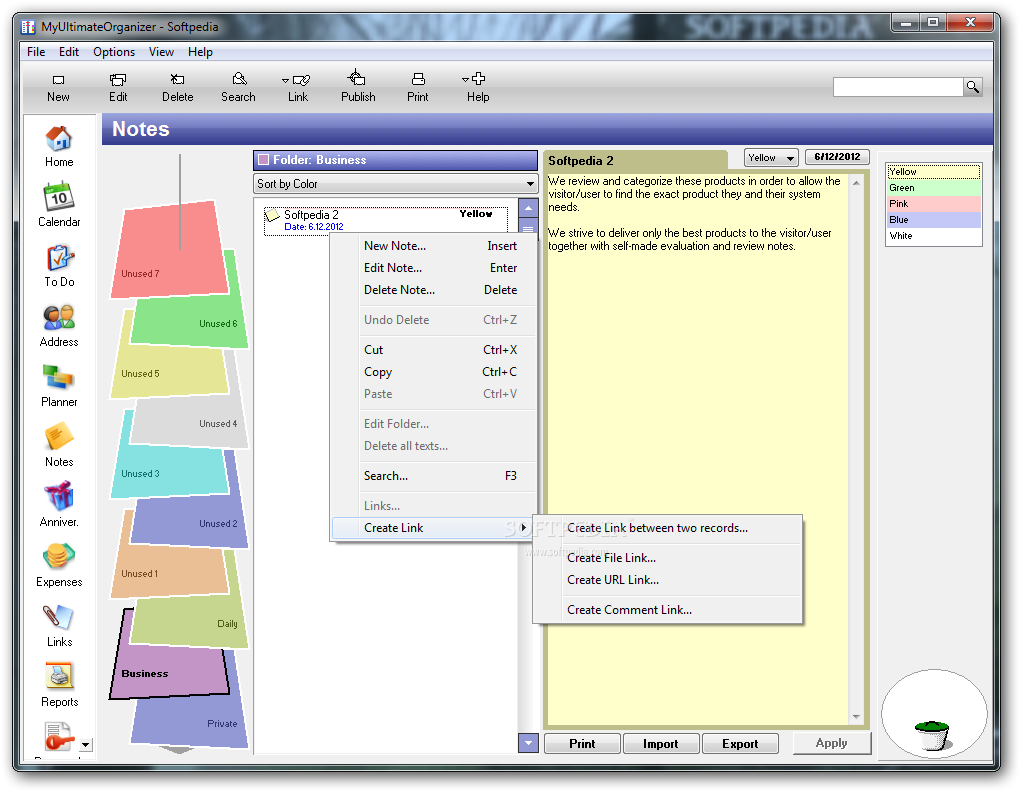Click the top search input field

point(898,87)
